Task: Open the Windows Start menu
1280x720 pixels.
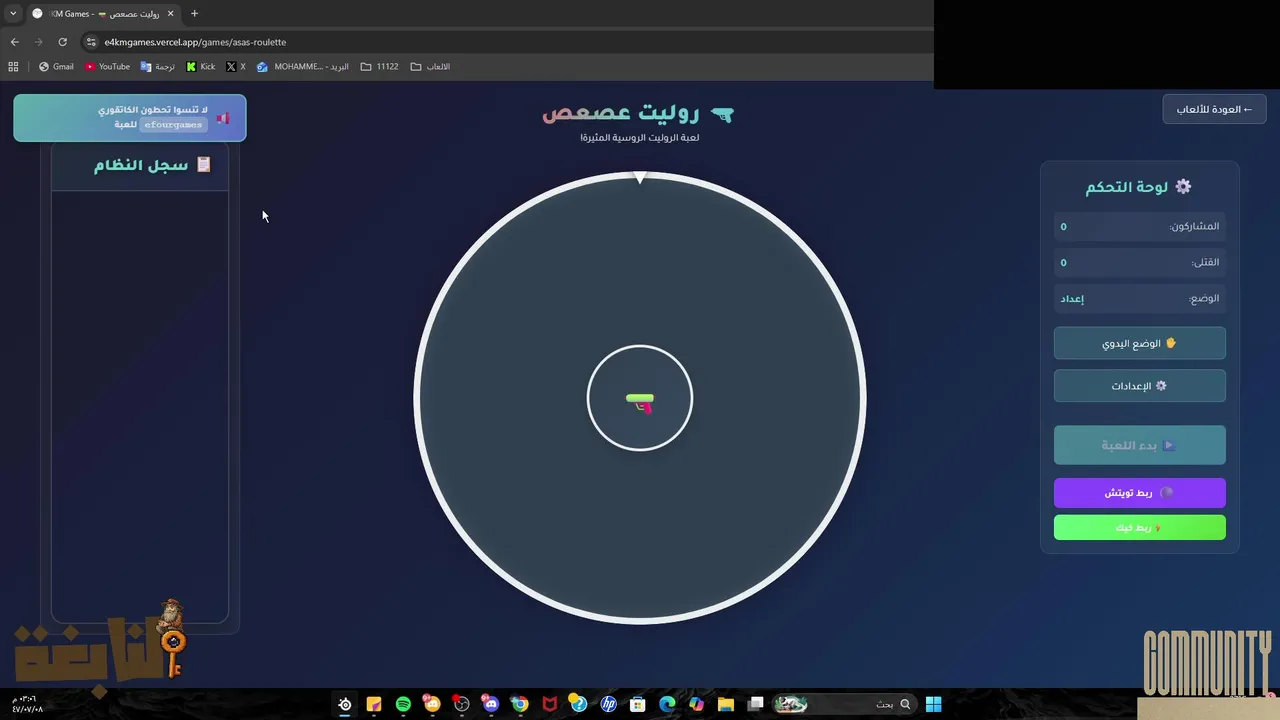Action: point(933,704)
